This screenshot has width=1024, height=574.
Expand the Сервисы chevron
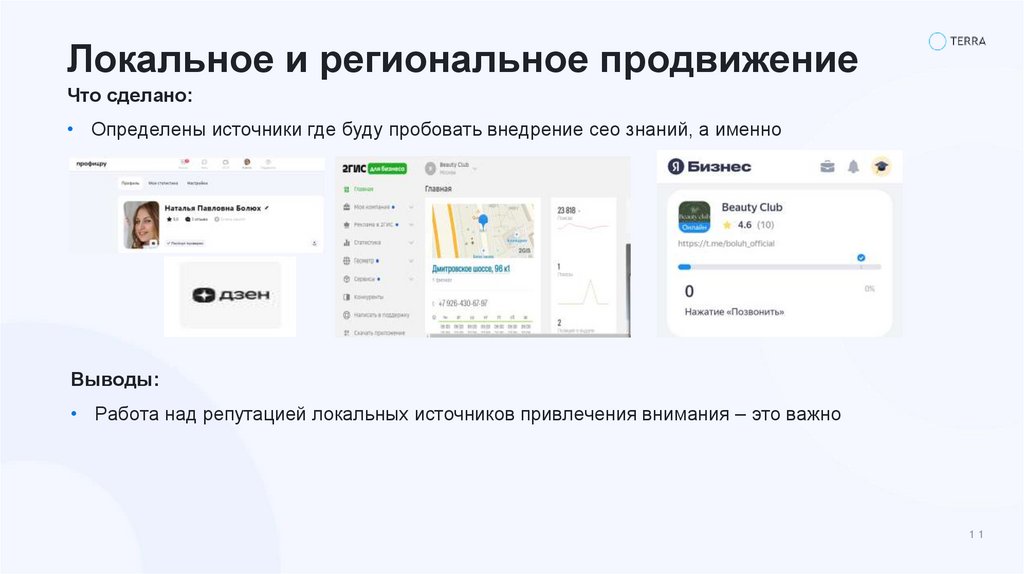(x=411, y=279)
